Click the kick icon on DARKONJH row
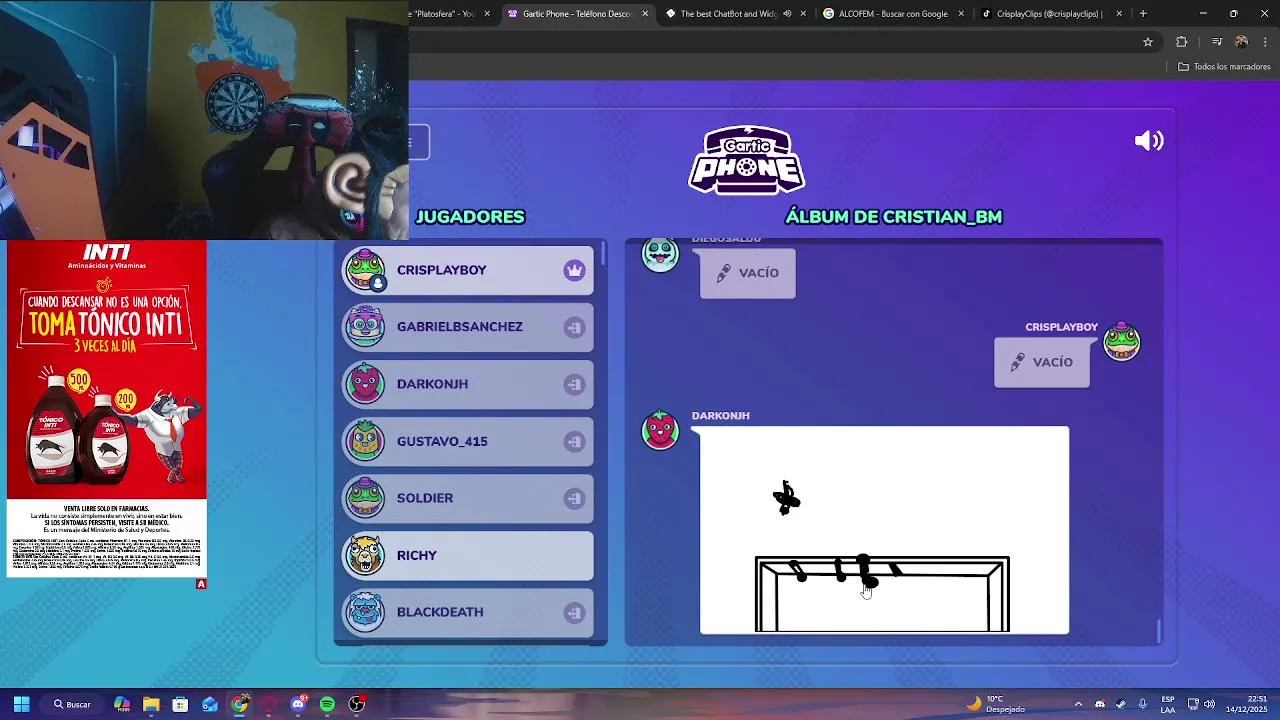Viewport: 1280px width, 720px height. pos(574,384)
